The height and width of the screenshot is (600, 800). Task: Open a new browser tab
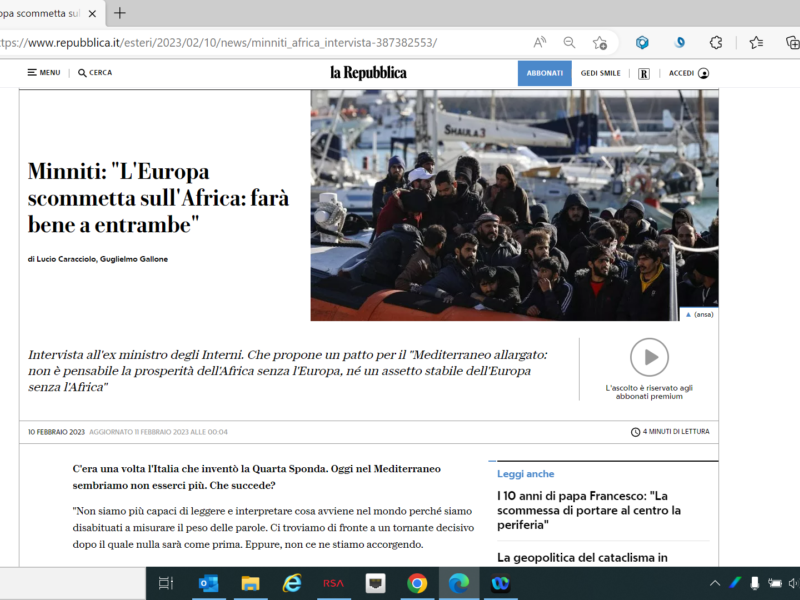tap(119, 13)
